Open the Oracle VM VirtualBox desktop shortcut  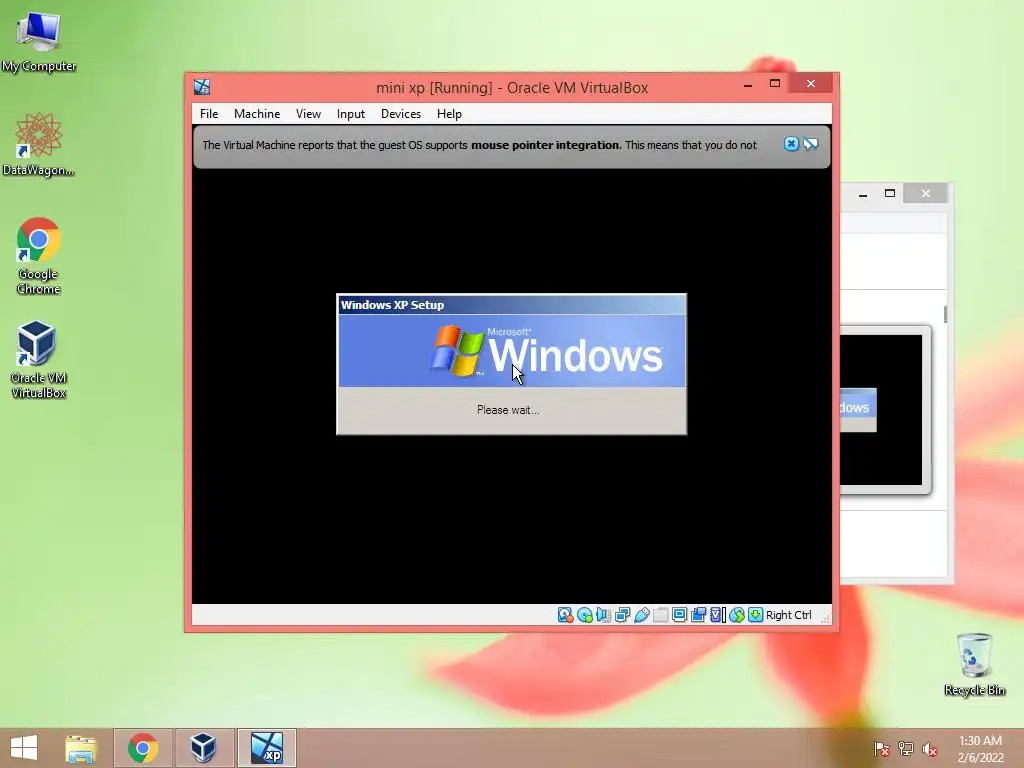[x=39, y=359]
